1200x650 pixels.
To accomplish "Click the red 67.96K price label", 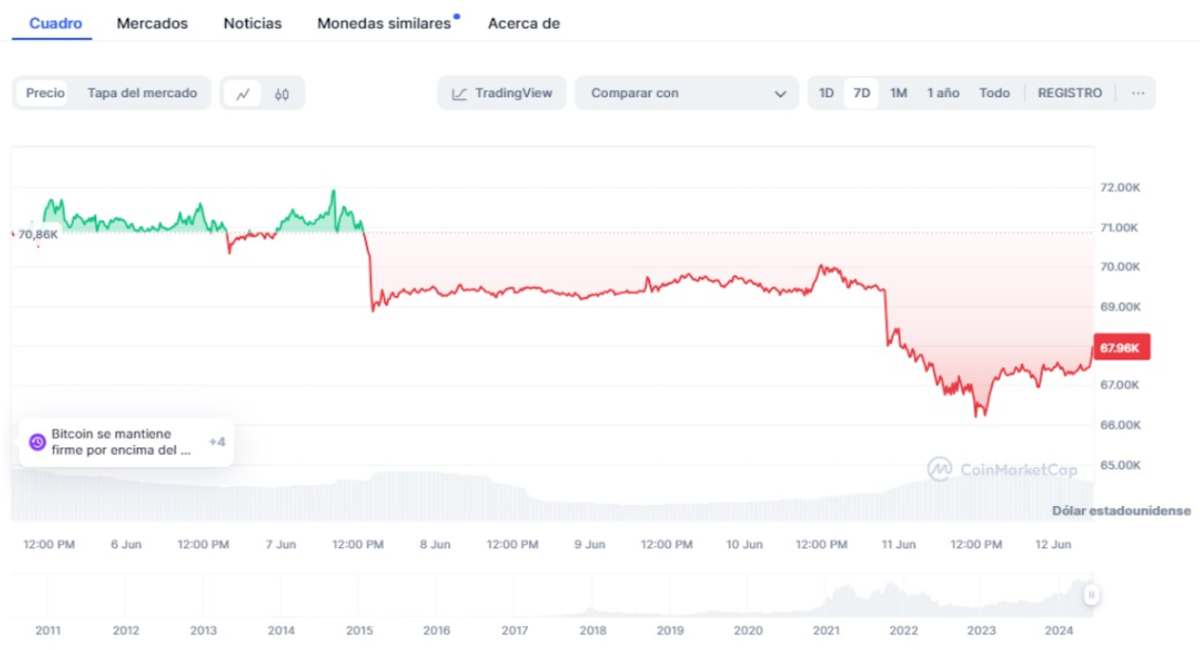I will (1120, 347).
